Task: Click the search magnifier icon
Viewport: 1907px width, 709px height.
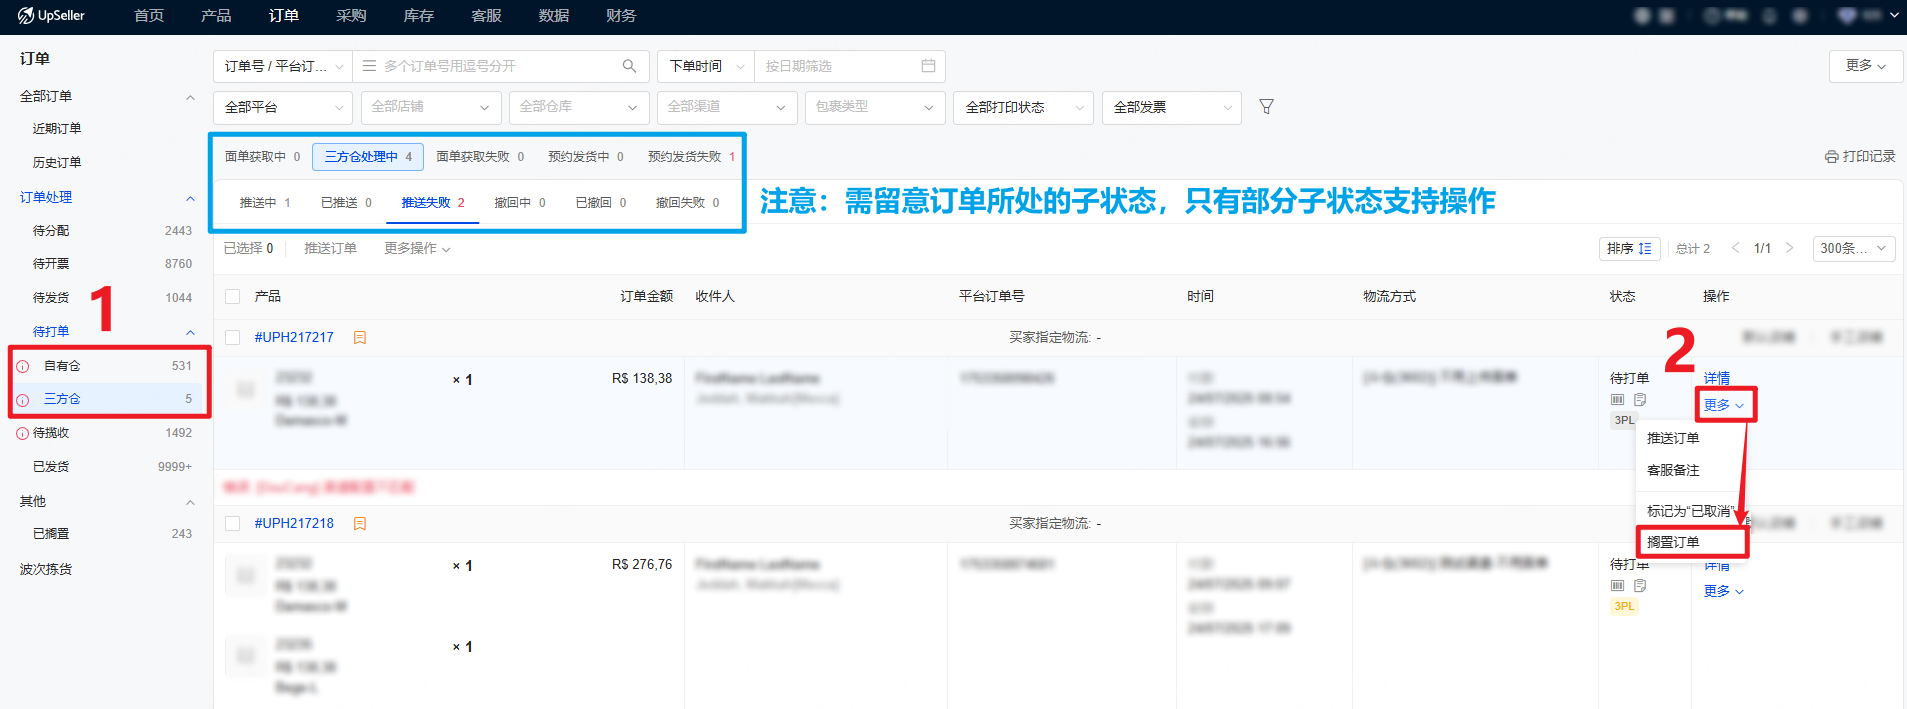Action: click(x=629, y=66)
